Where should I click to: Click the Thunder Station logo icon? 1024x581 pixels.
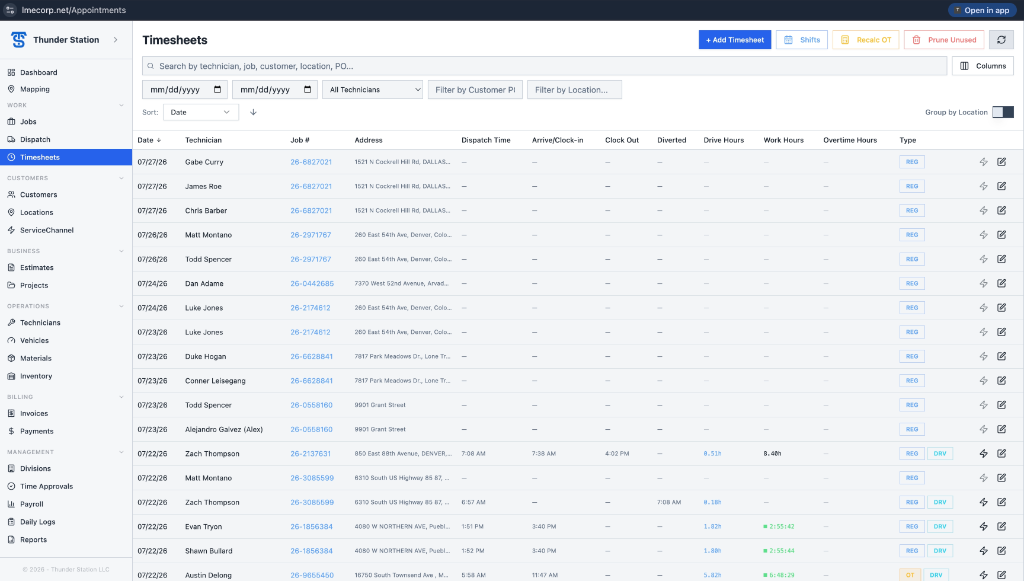point(18,40)
